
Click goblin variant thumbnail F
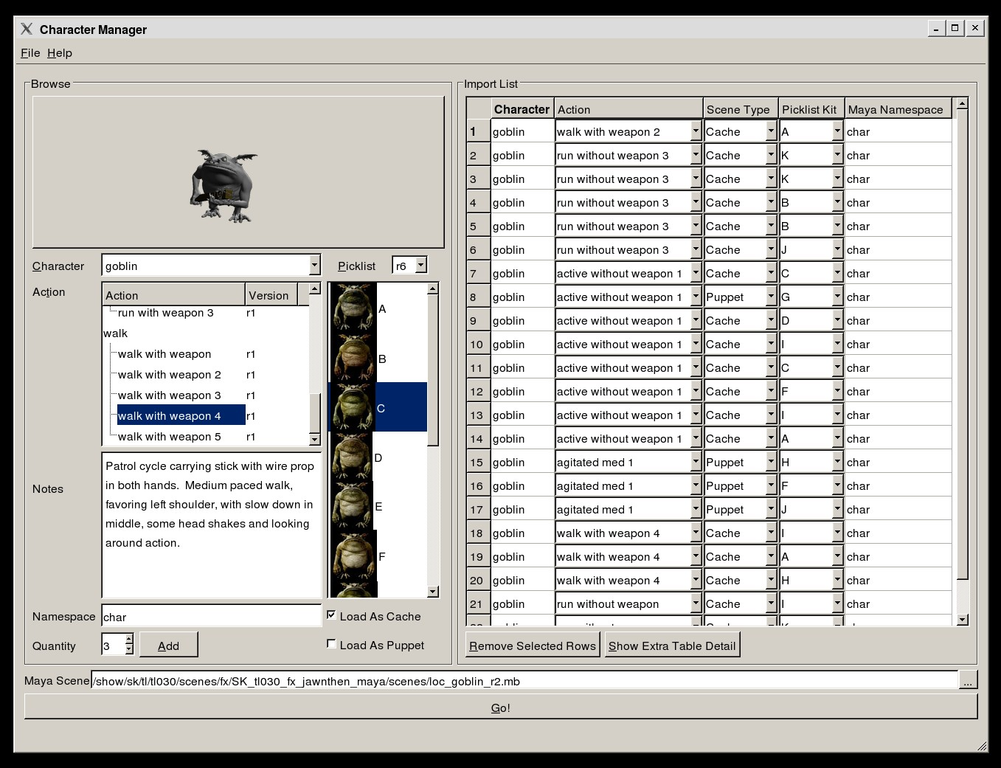point(353,555)
